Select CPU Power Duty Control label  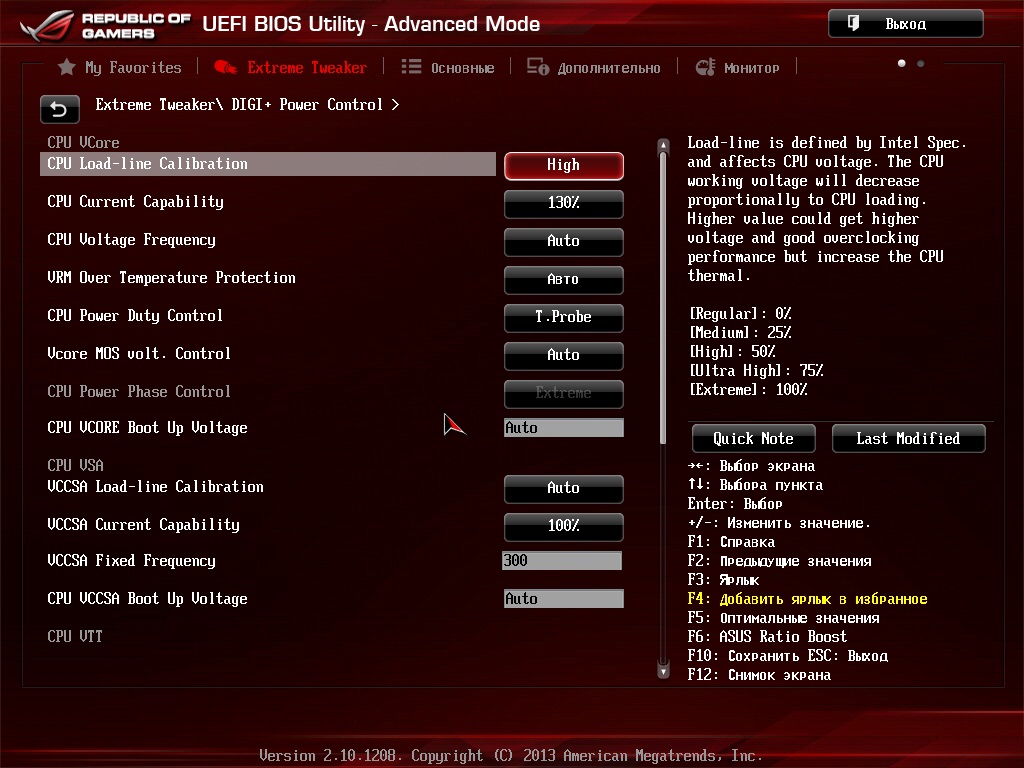coord(135,315)
